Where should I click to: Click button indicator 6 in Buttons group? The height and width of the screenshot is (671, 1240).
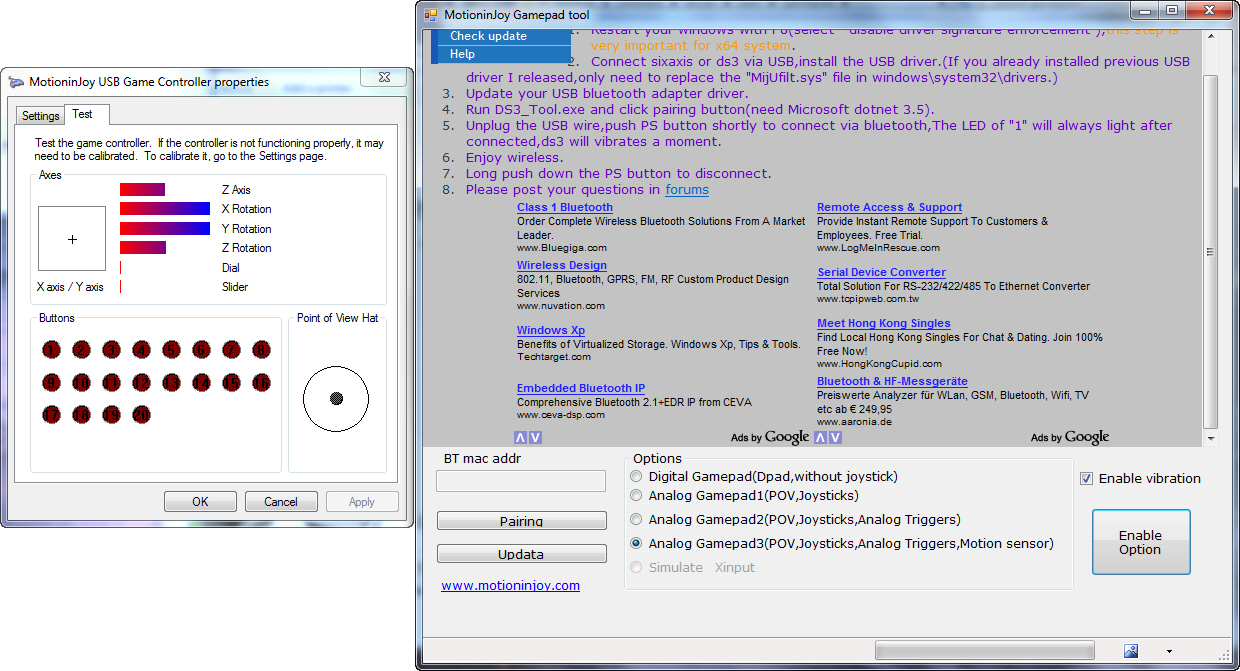[201, 349]
